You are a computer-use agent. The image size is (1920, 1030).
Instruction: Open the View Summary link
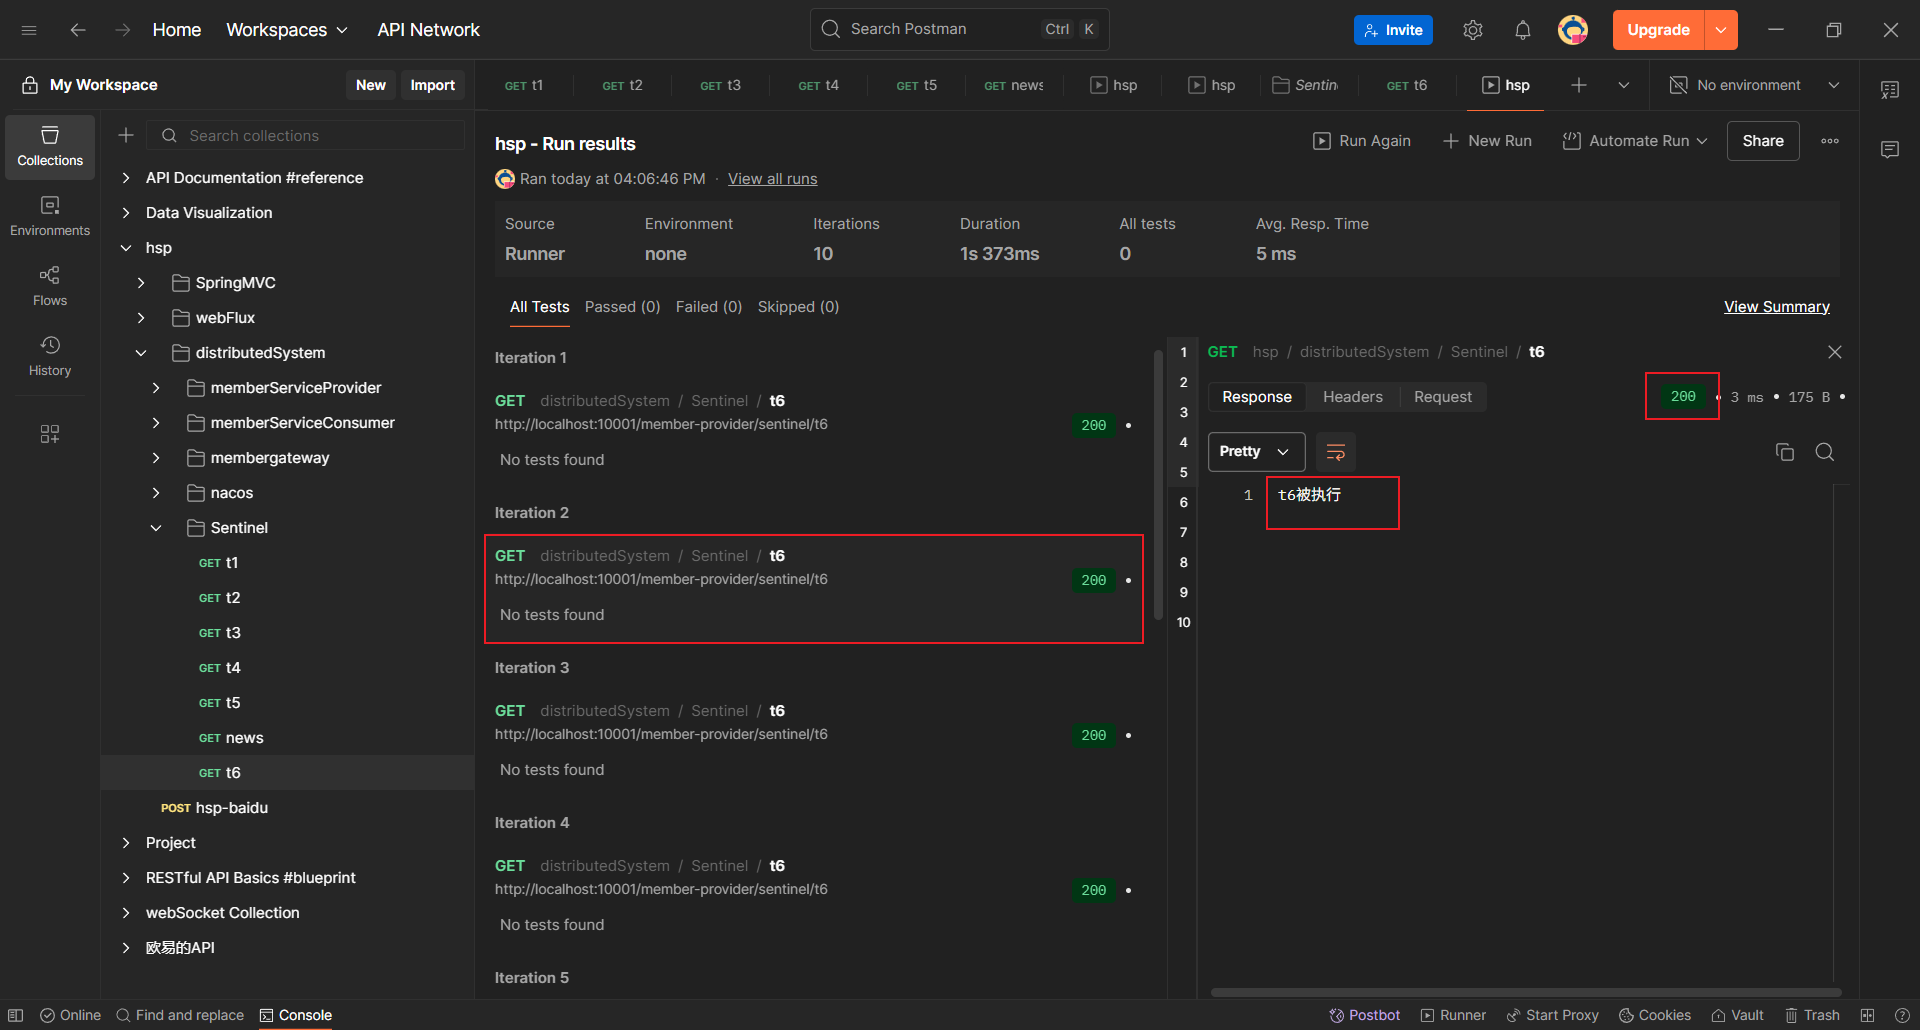point(1776,307)
